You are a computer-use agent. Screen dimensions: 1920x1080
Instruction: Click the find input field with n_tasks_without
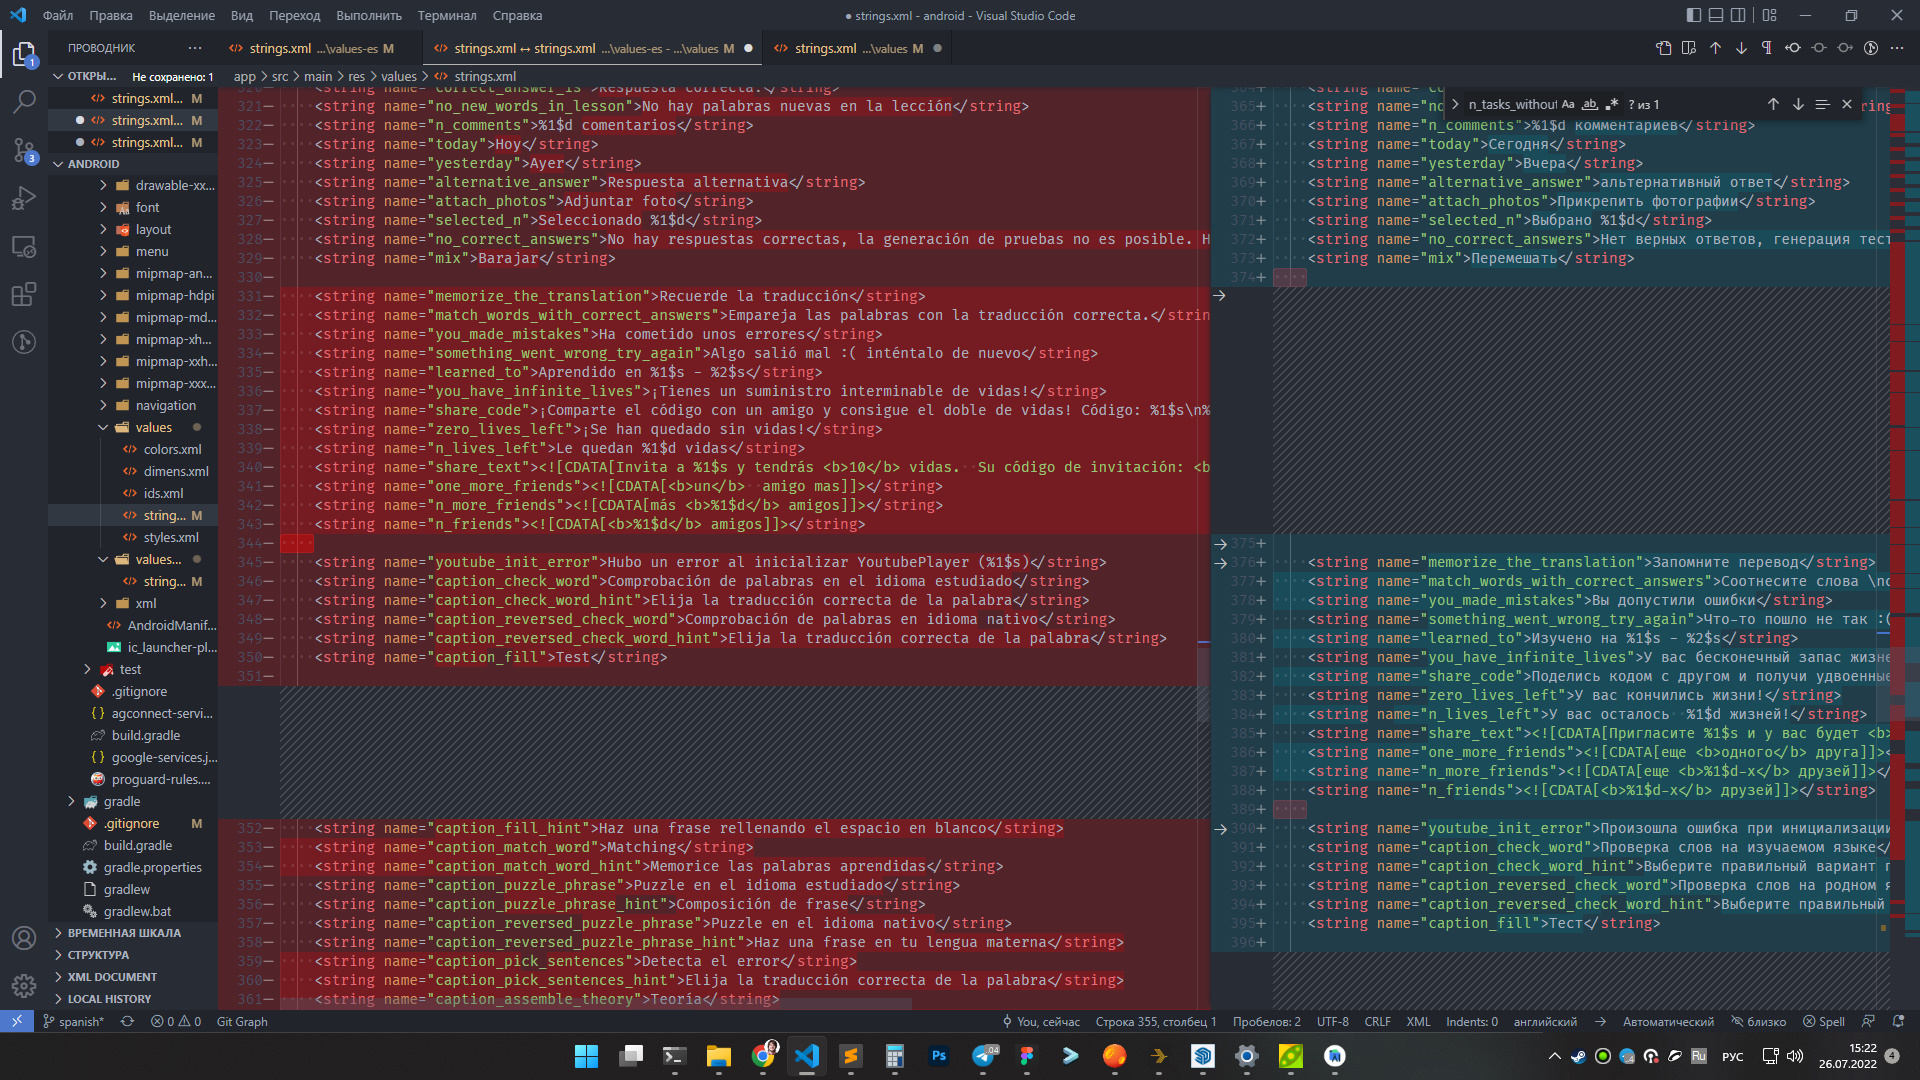(x=1512, y=104)
